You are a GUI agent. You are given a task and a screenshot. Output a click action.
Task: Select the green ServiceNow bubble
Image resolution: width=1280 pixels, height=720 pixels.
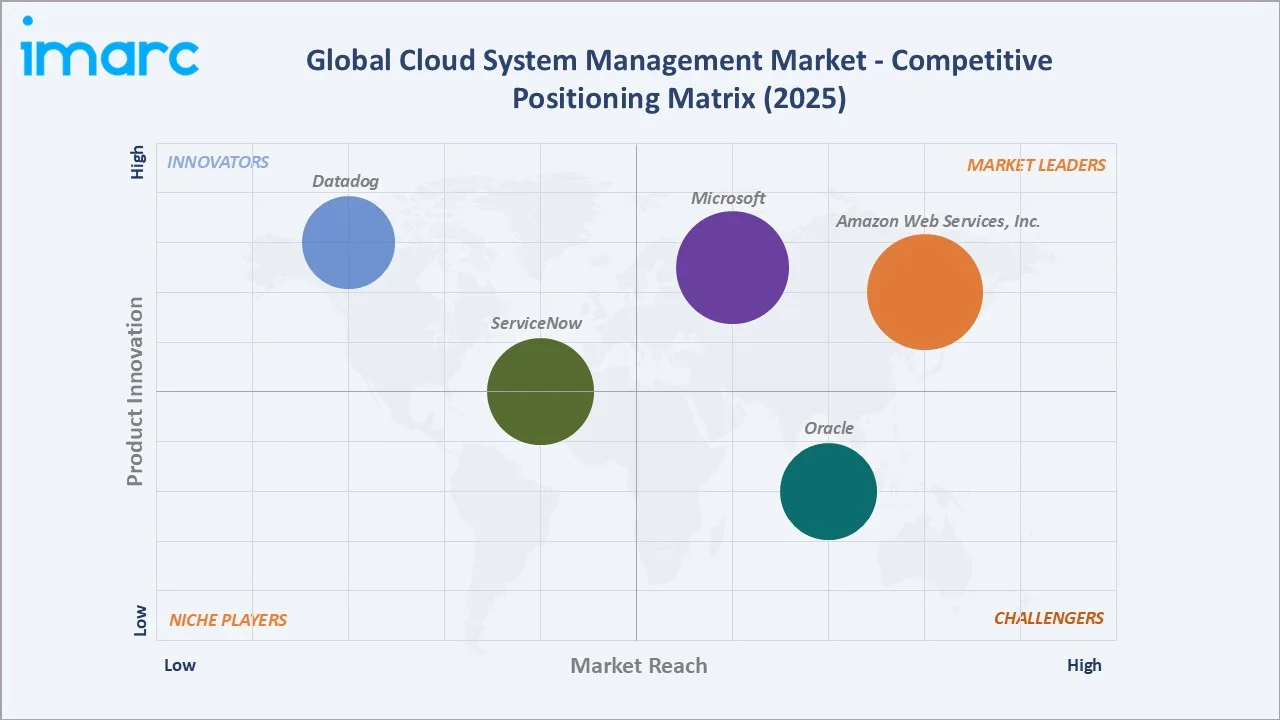click(x=541, y=391)
